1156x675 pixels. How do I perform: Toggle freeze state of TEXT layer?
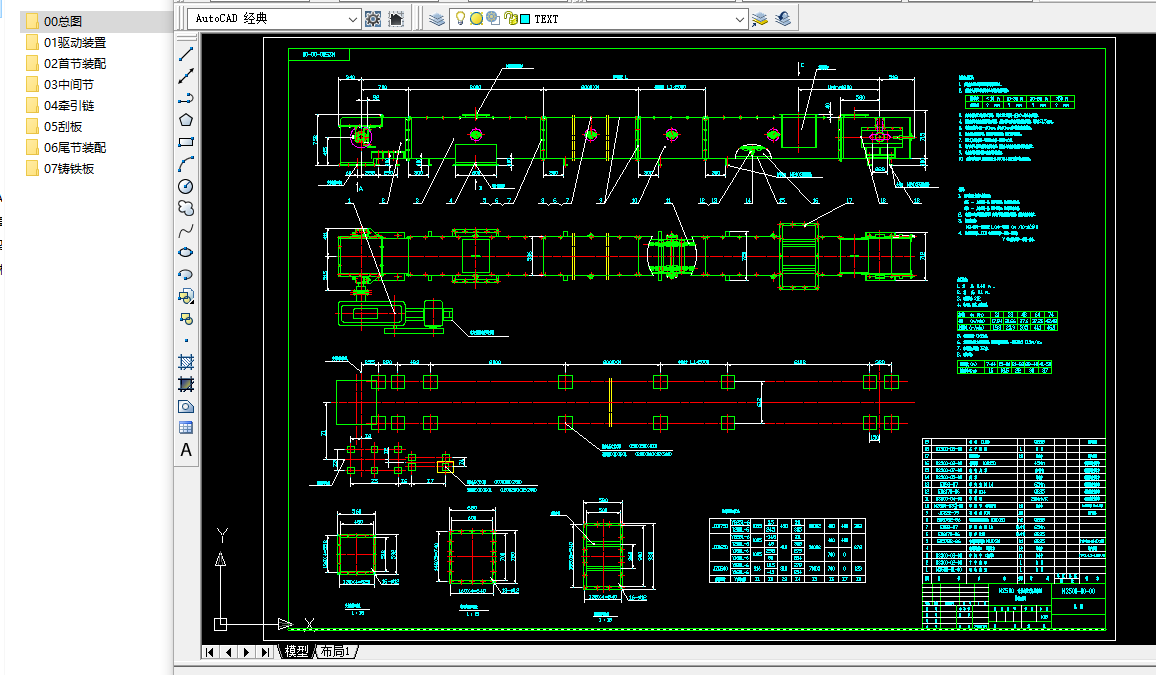click(476, 18)
